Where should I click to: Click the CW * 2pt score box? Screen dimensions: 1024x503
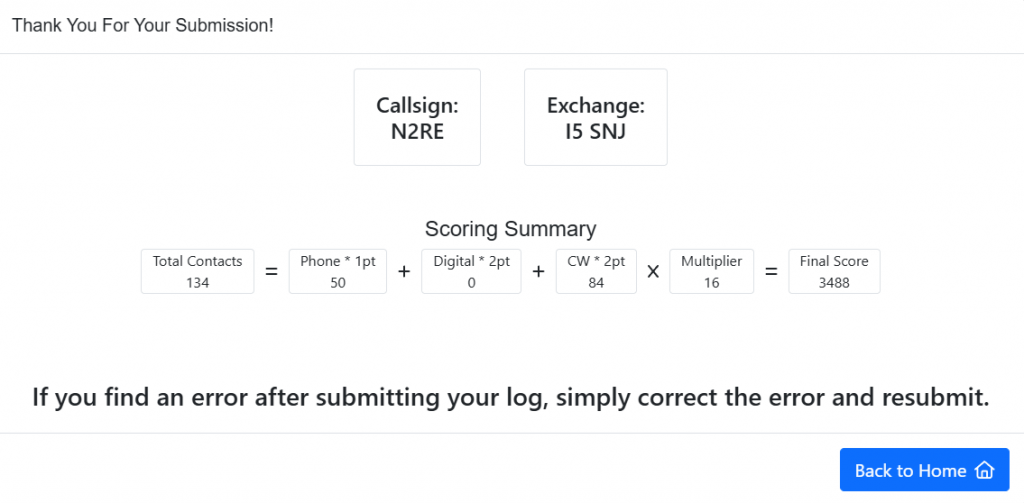[x=596, y=271]
